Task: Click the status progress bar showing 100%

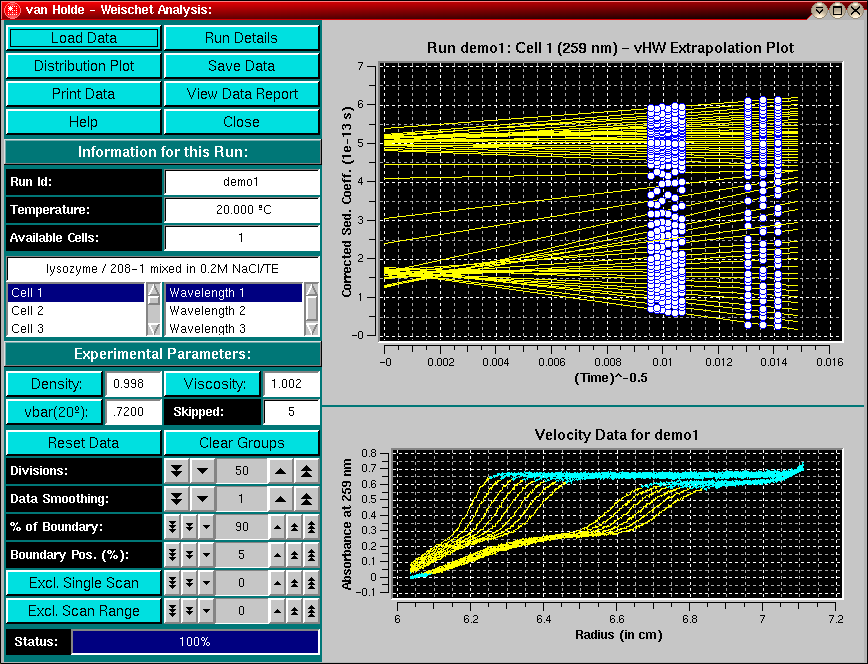Action: (x=195, y=642)
